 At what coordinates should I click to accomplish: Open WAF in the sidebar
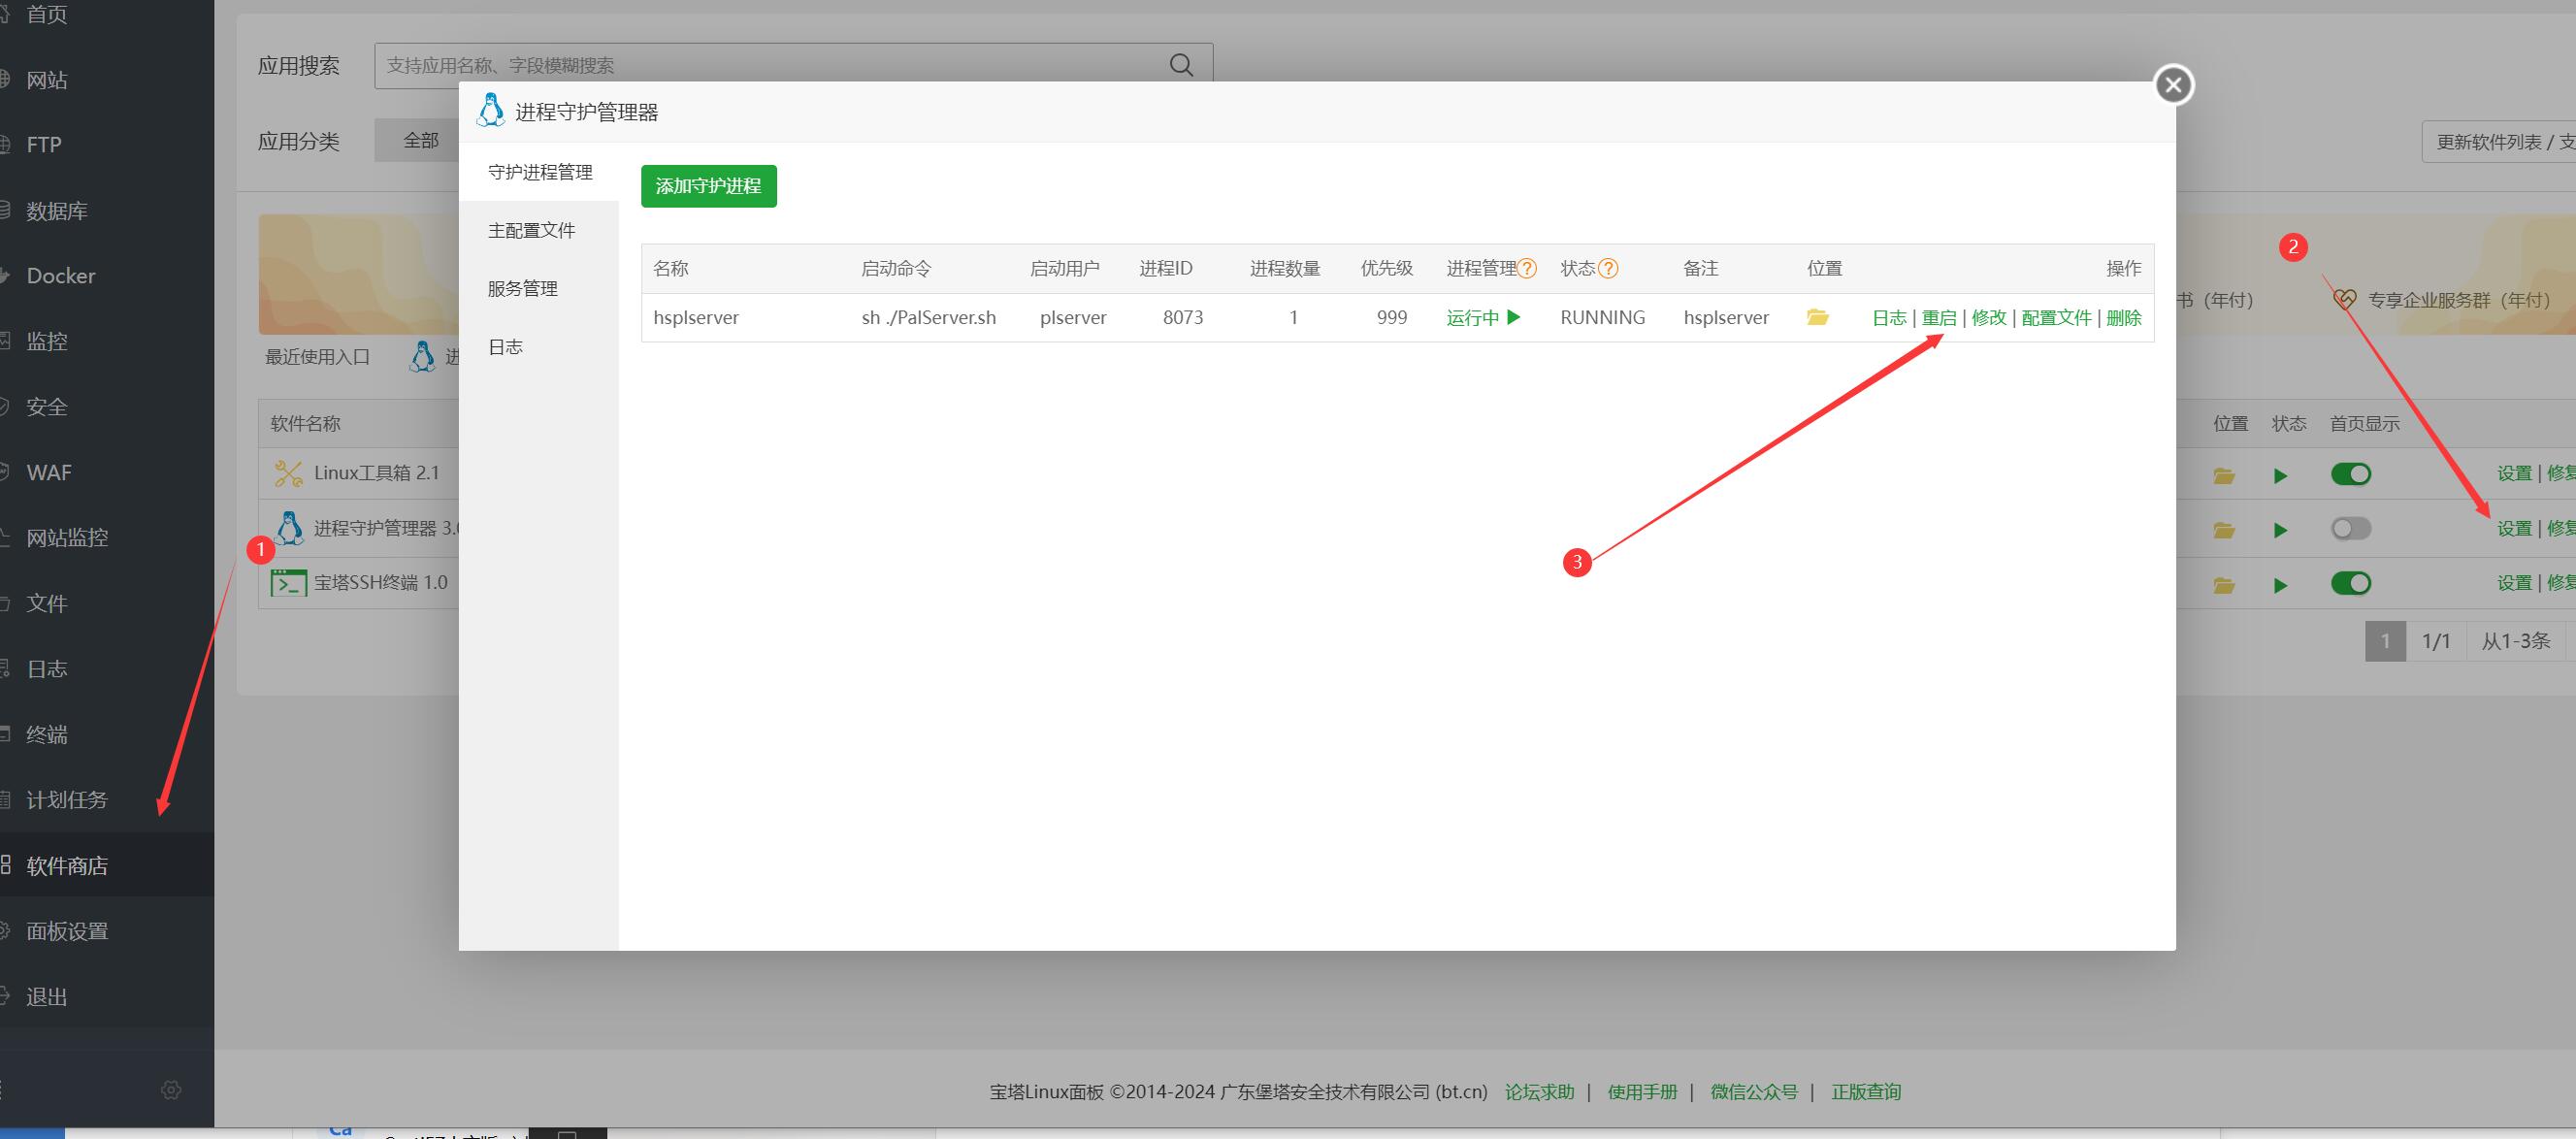49,472
